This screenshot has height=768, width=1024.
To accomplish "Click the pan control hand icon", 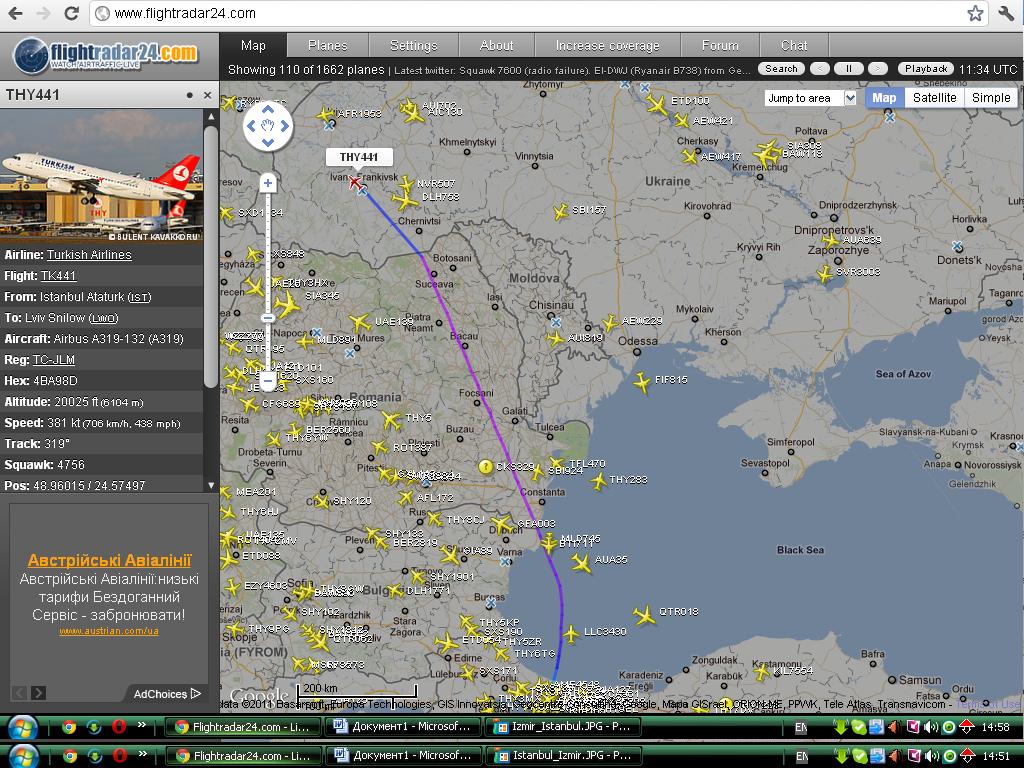I will click(x=267, y=126).
